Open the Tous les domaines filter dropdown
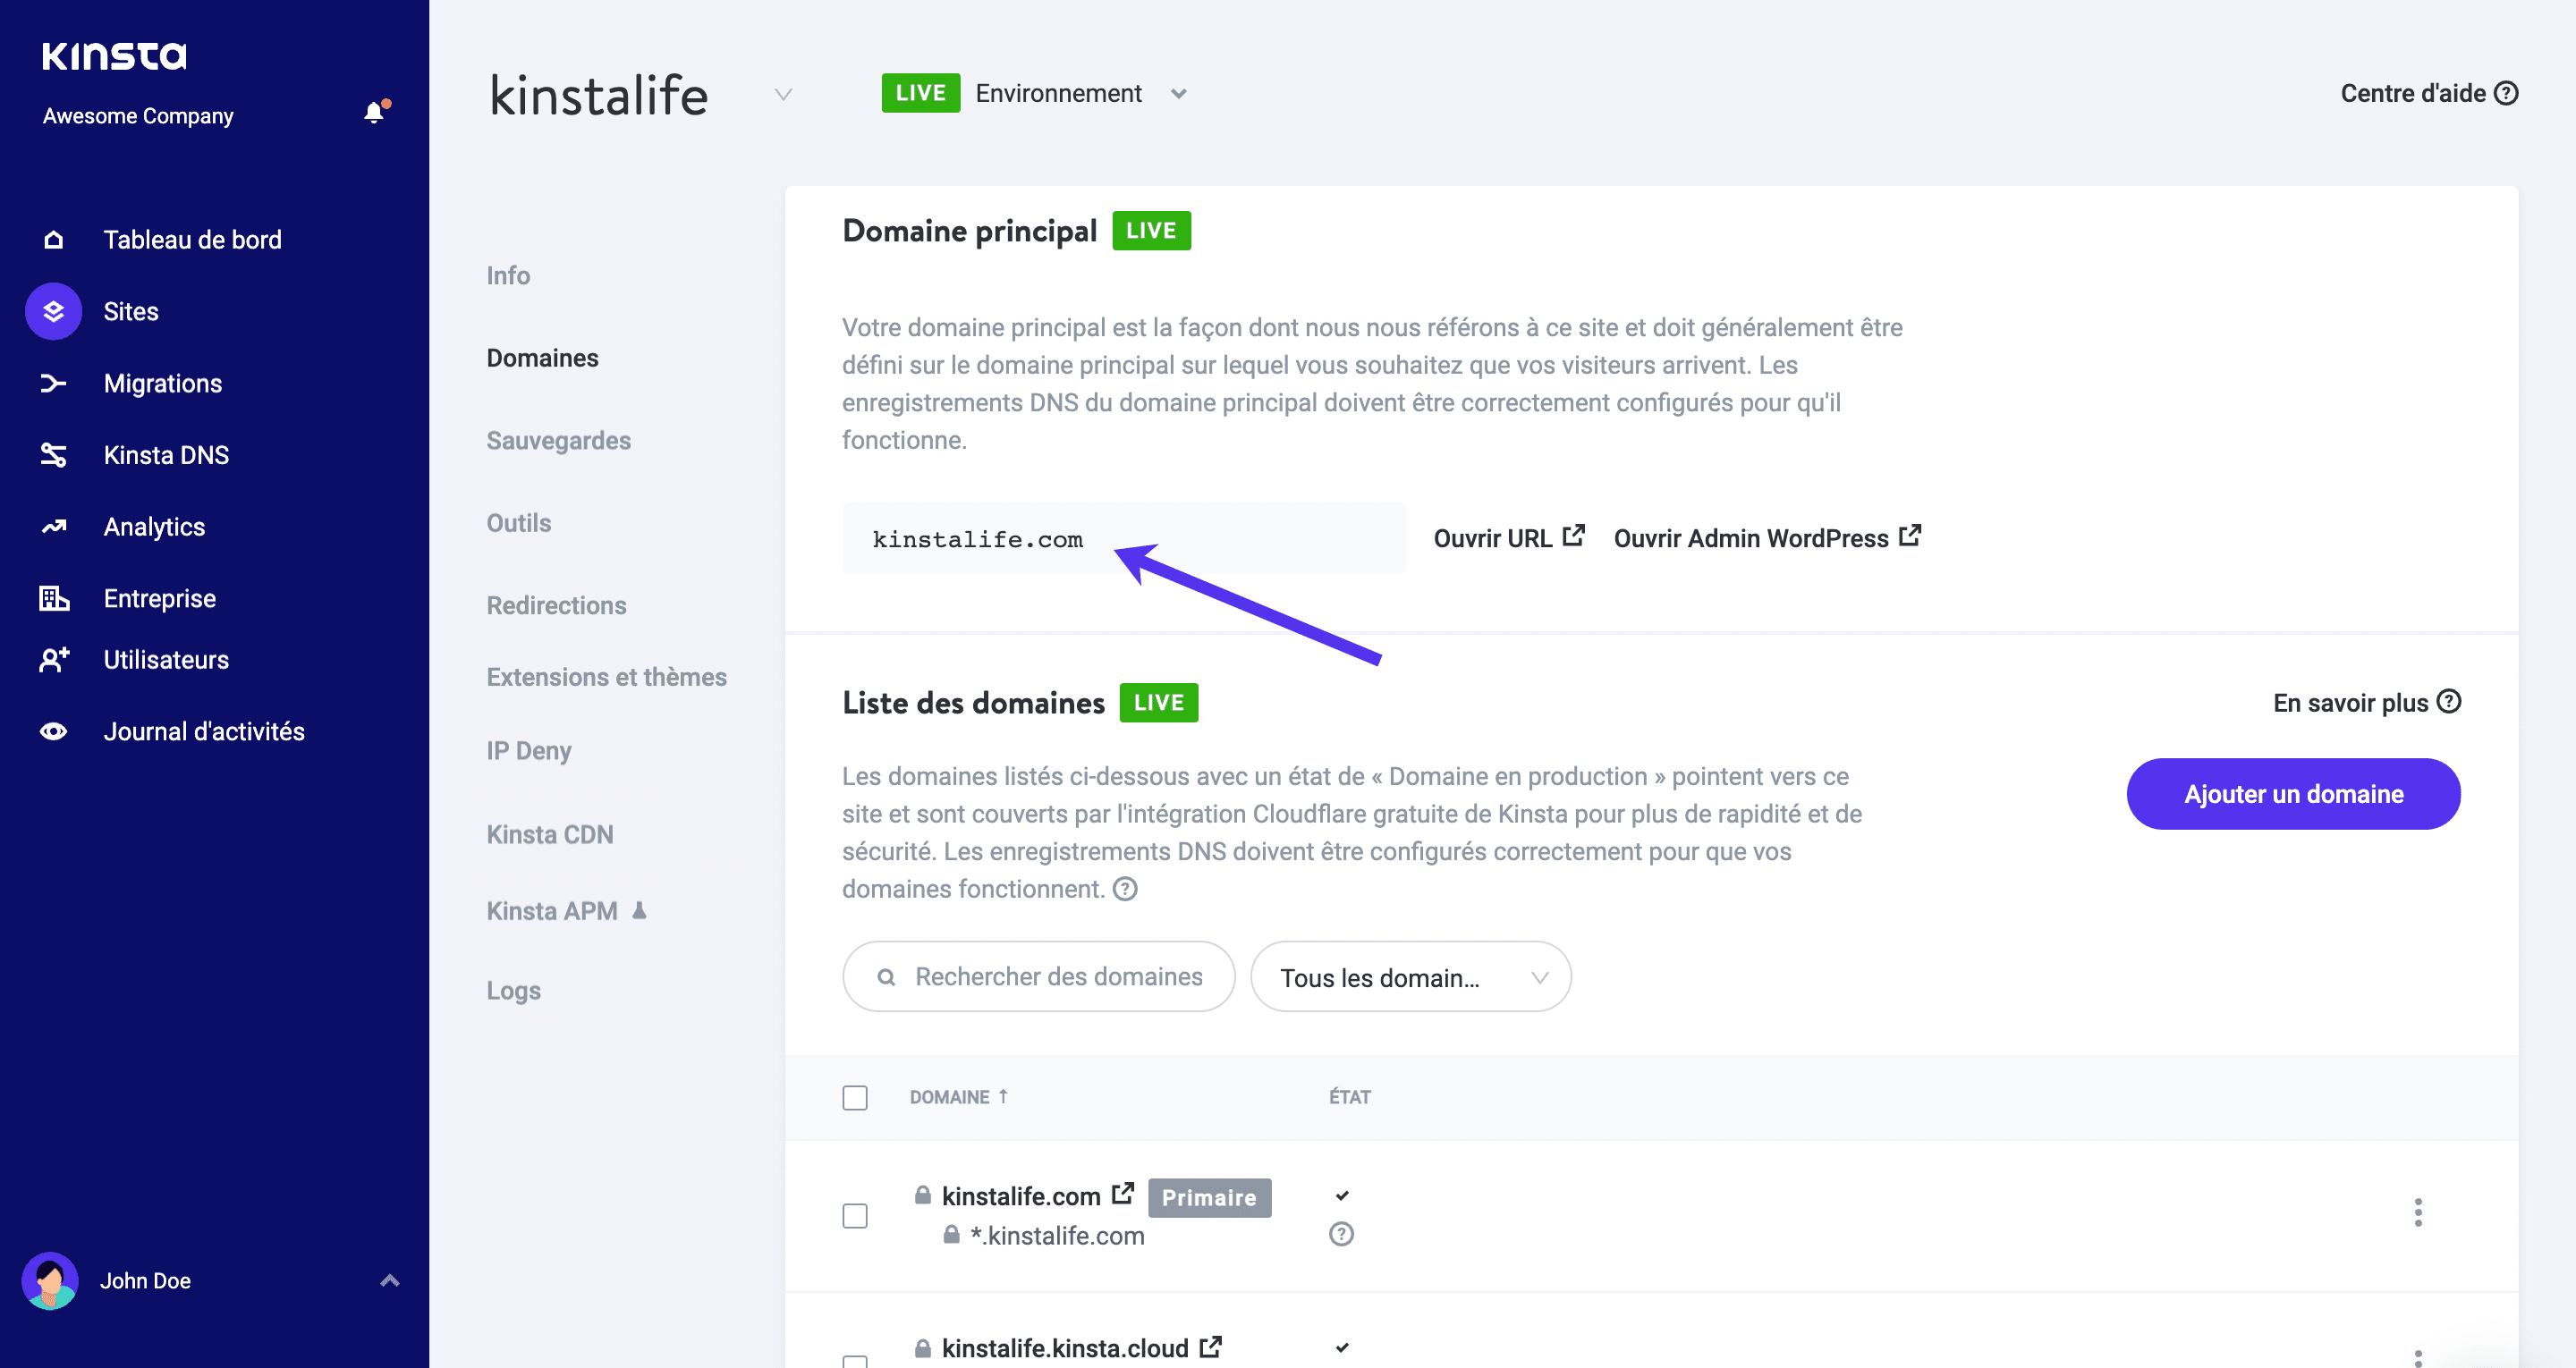2576x1368 pixels. [1410, 977]
